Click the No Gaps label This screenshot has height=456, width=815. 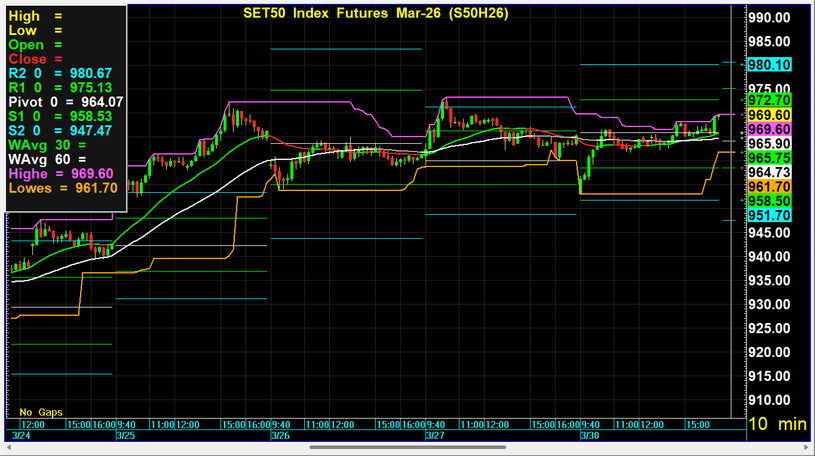click(40, 412)
